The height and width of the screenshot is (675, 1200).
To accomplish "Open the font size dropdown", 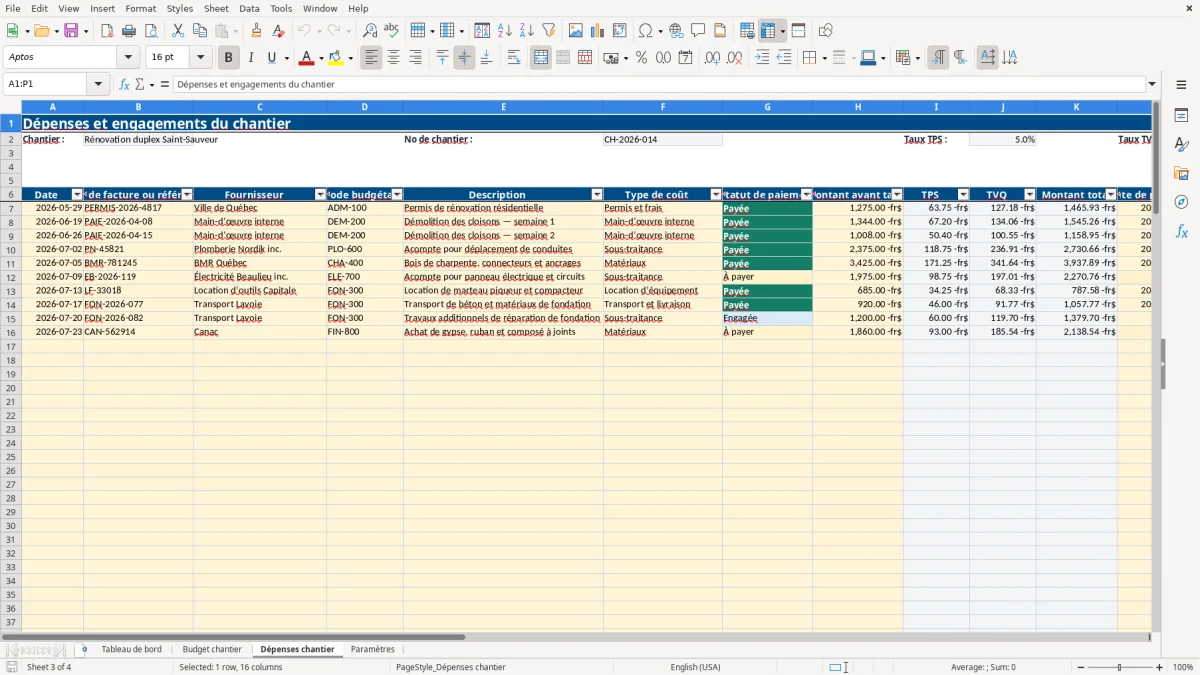I will pos(200,58).
